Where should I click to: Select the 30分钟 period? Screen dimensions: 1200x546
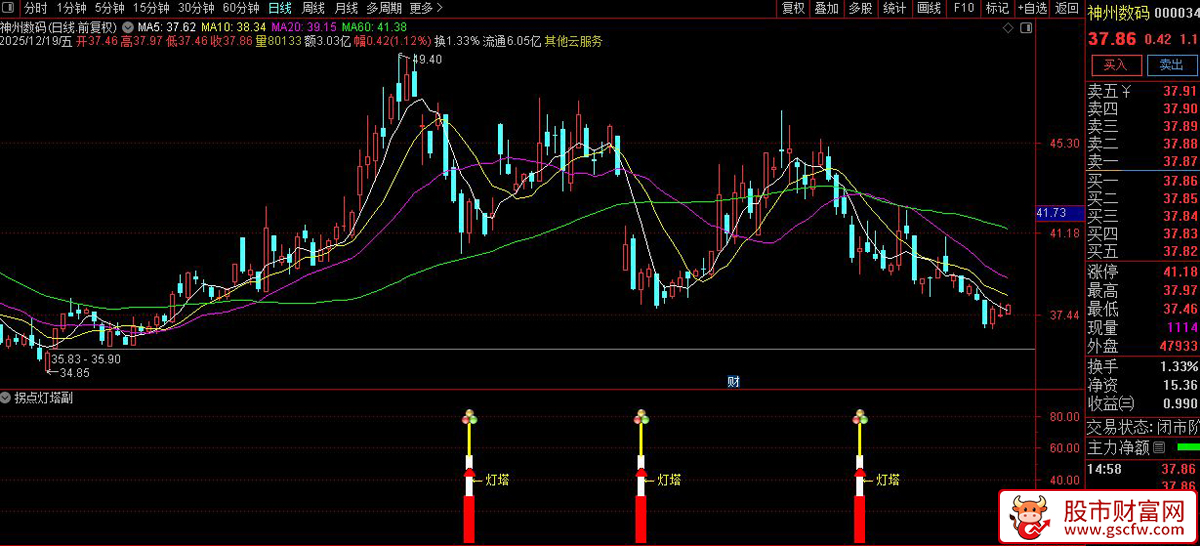click(x=196, y=8)
